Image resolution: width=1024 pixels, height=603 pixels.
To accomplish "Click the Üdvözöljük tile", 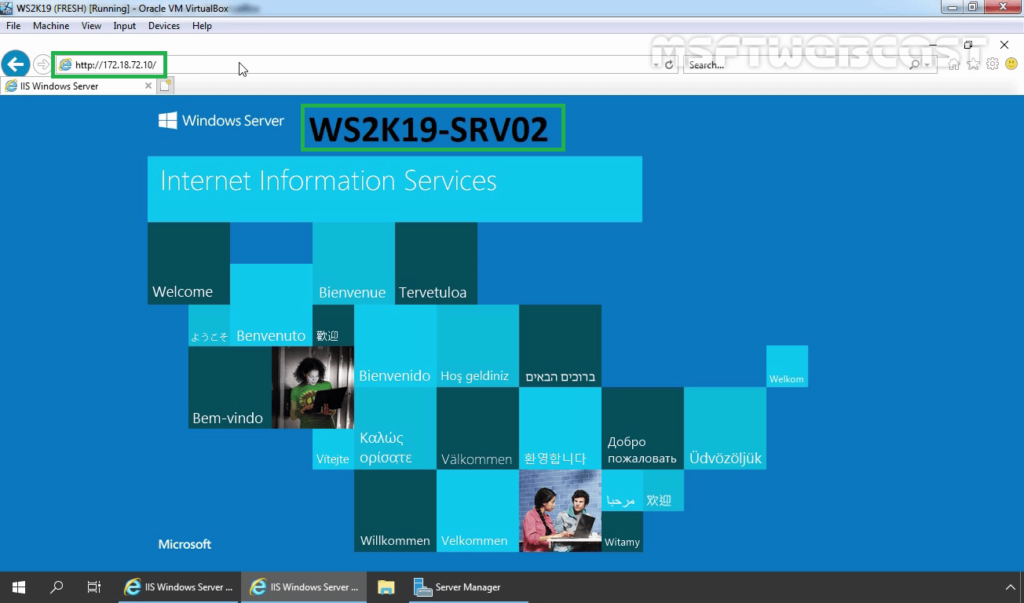I will (725, 428).
